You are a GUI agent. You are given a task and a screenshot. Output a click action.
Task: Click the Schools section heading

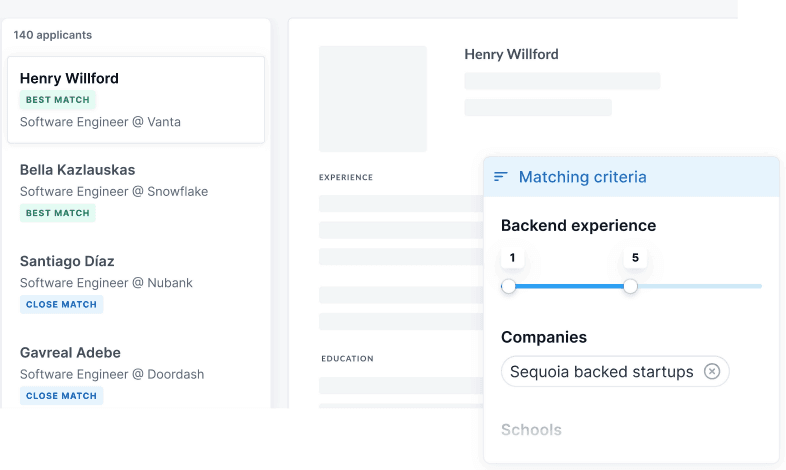click(x=531, y=430)
